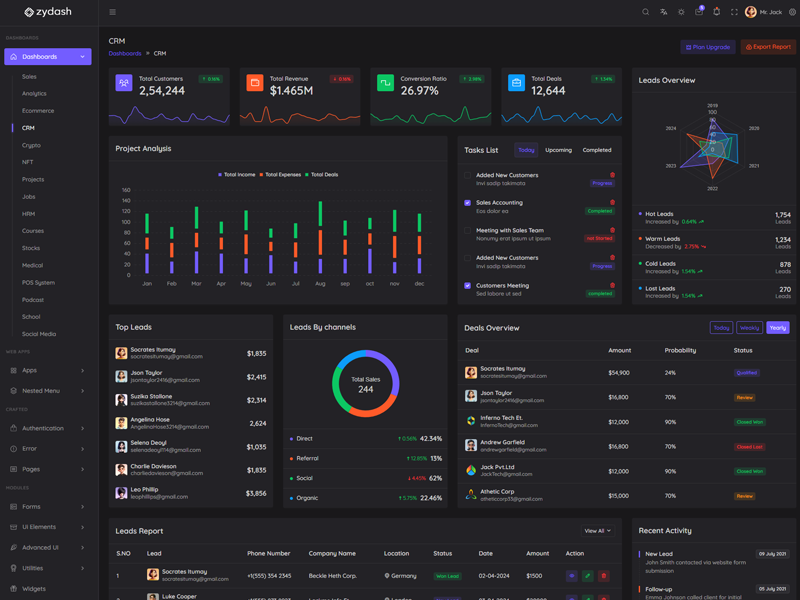Click the language translate icon
Viewport: 800px width, 600px height.
tap(663, 12)
